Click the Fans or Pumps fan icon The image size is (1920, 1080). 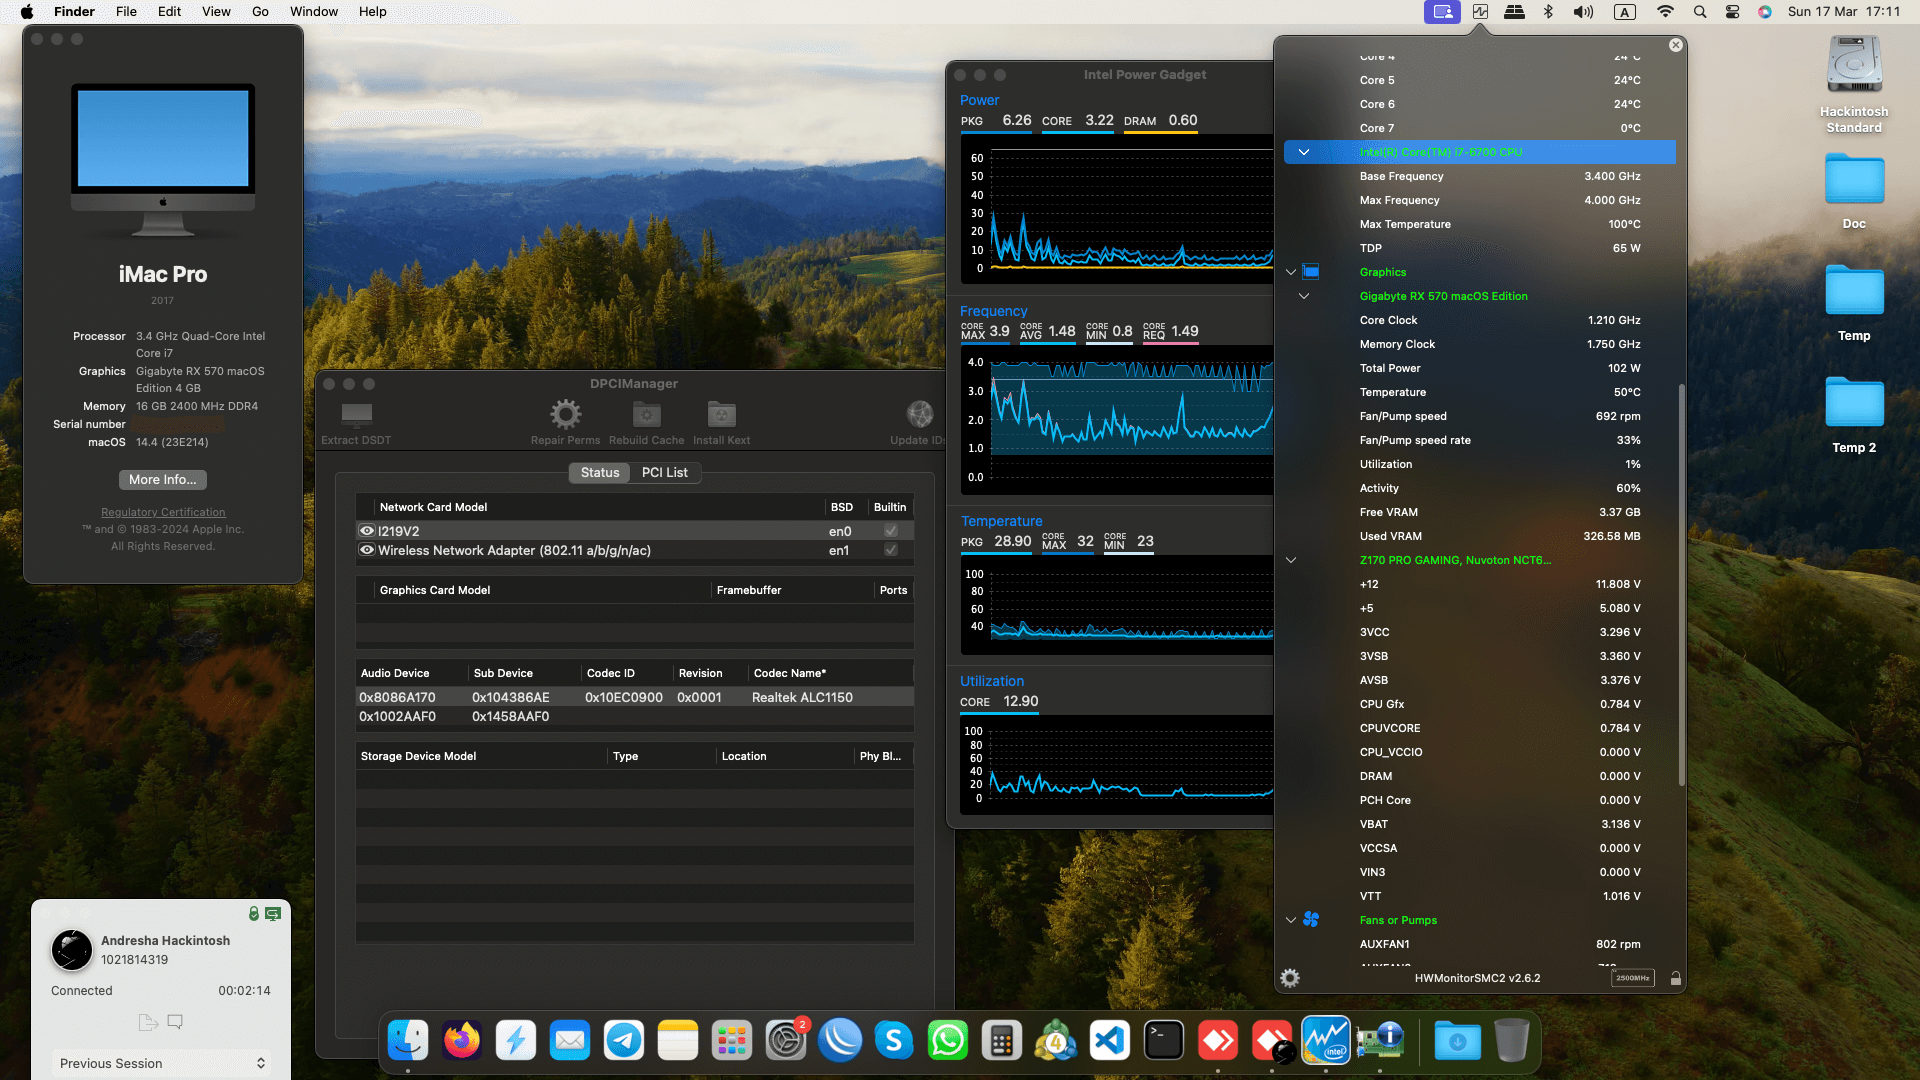pyautogui.click(x=1311, y=919)
